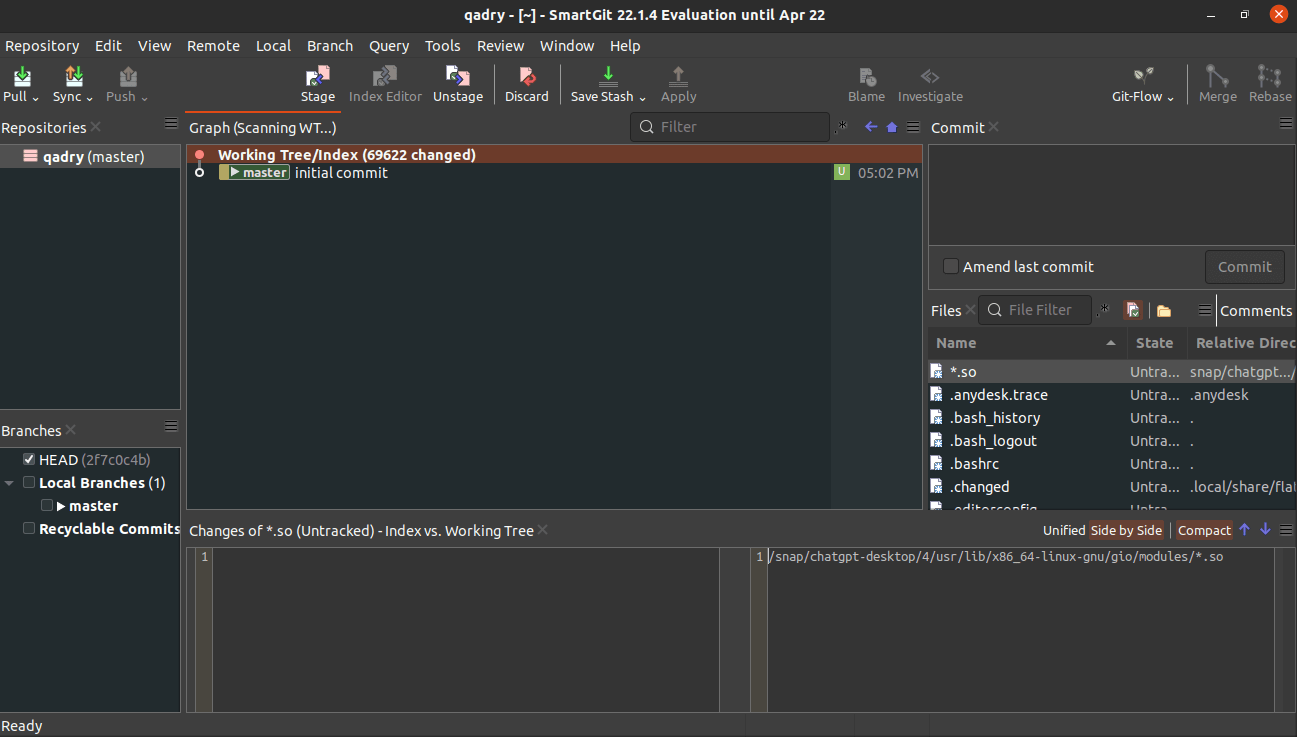
Task: Toggle regex for the File Filter
Action: (x=1103, y=310)
